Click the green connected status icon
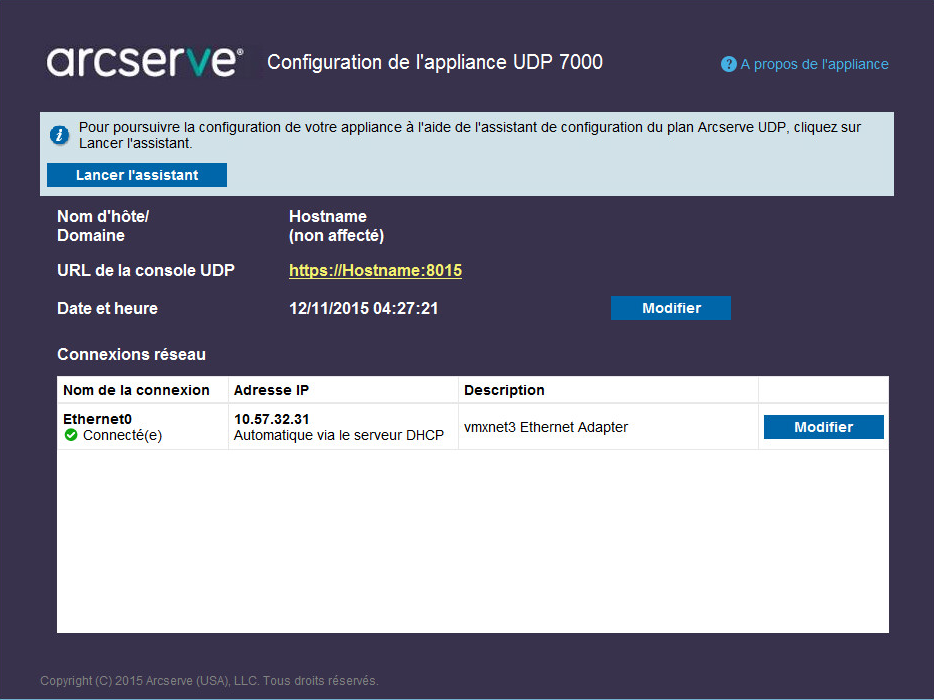Viewport: 934px width, 700px height. pyautogui.click(x=71, y=435)
